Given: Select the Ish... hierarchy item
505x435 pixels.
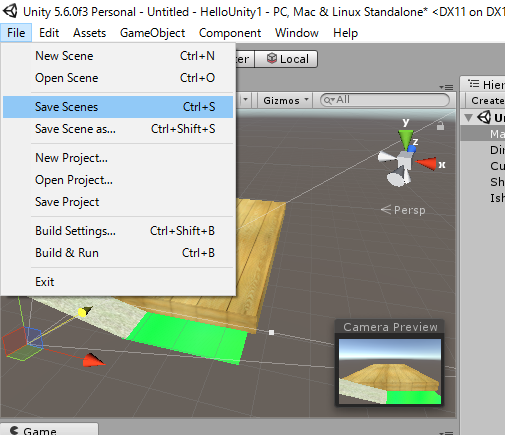Looking at the screenshot, I should pyautogui.click(x=483, y=198).
